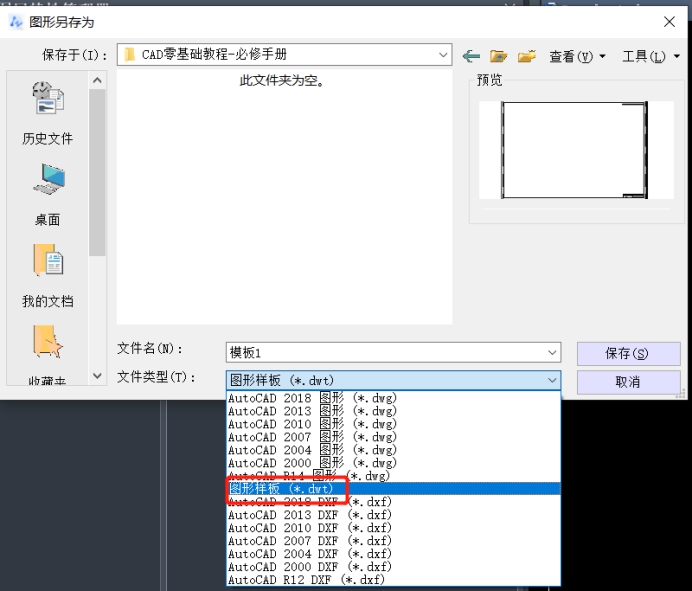Click the up one level folder icon
692x591 pixels.
[x=499, y=56]
